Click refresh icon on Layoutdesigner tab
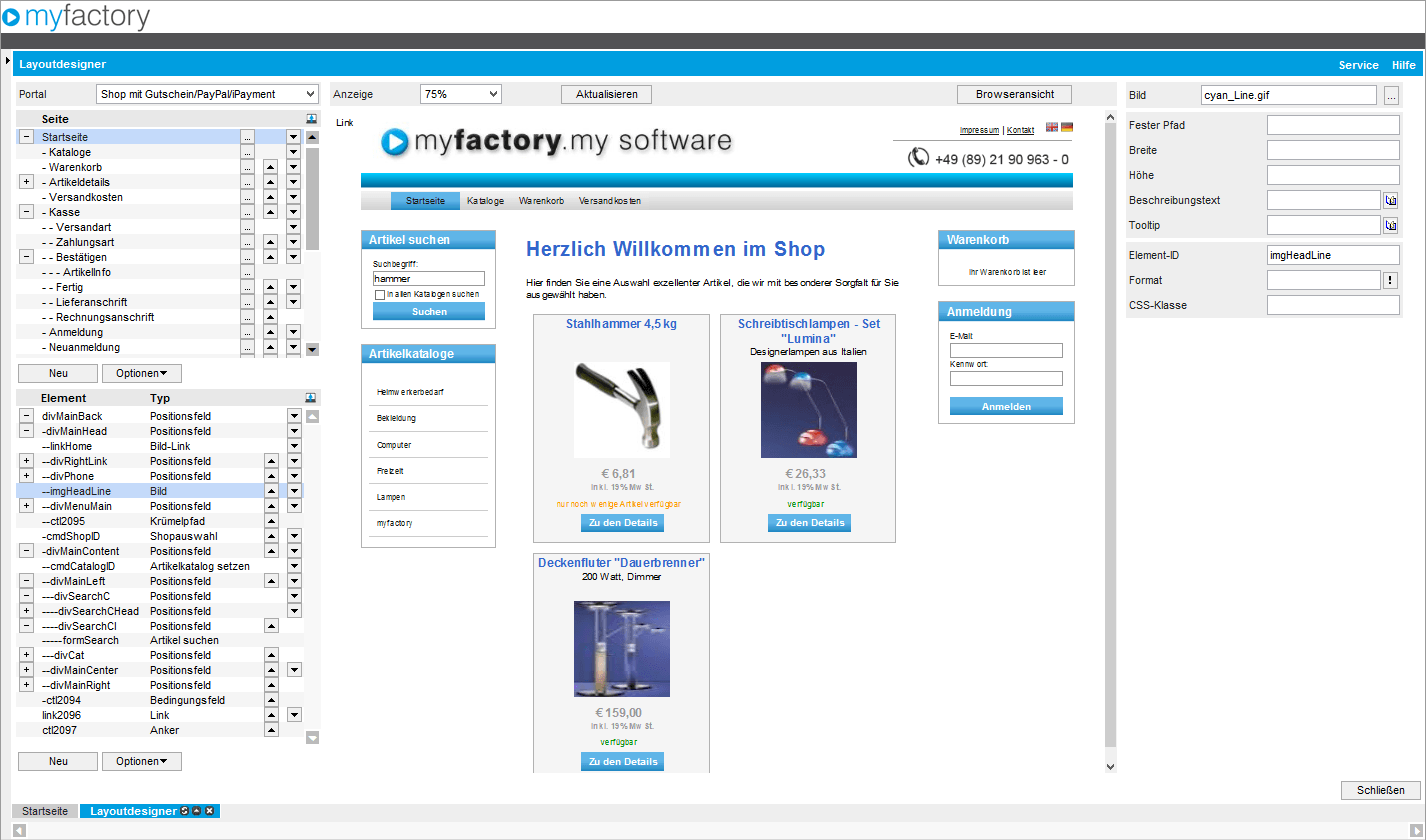 click(185, 811)
